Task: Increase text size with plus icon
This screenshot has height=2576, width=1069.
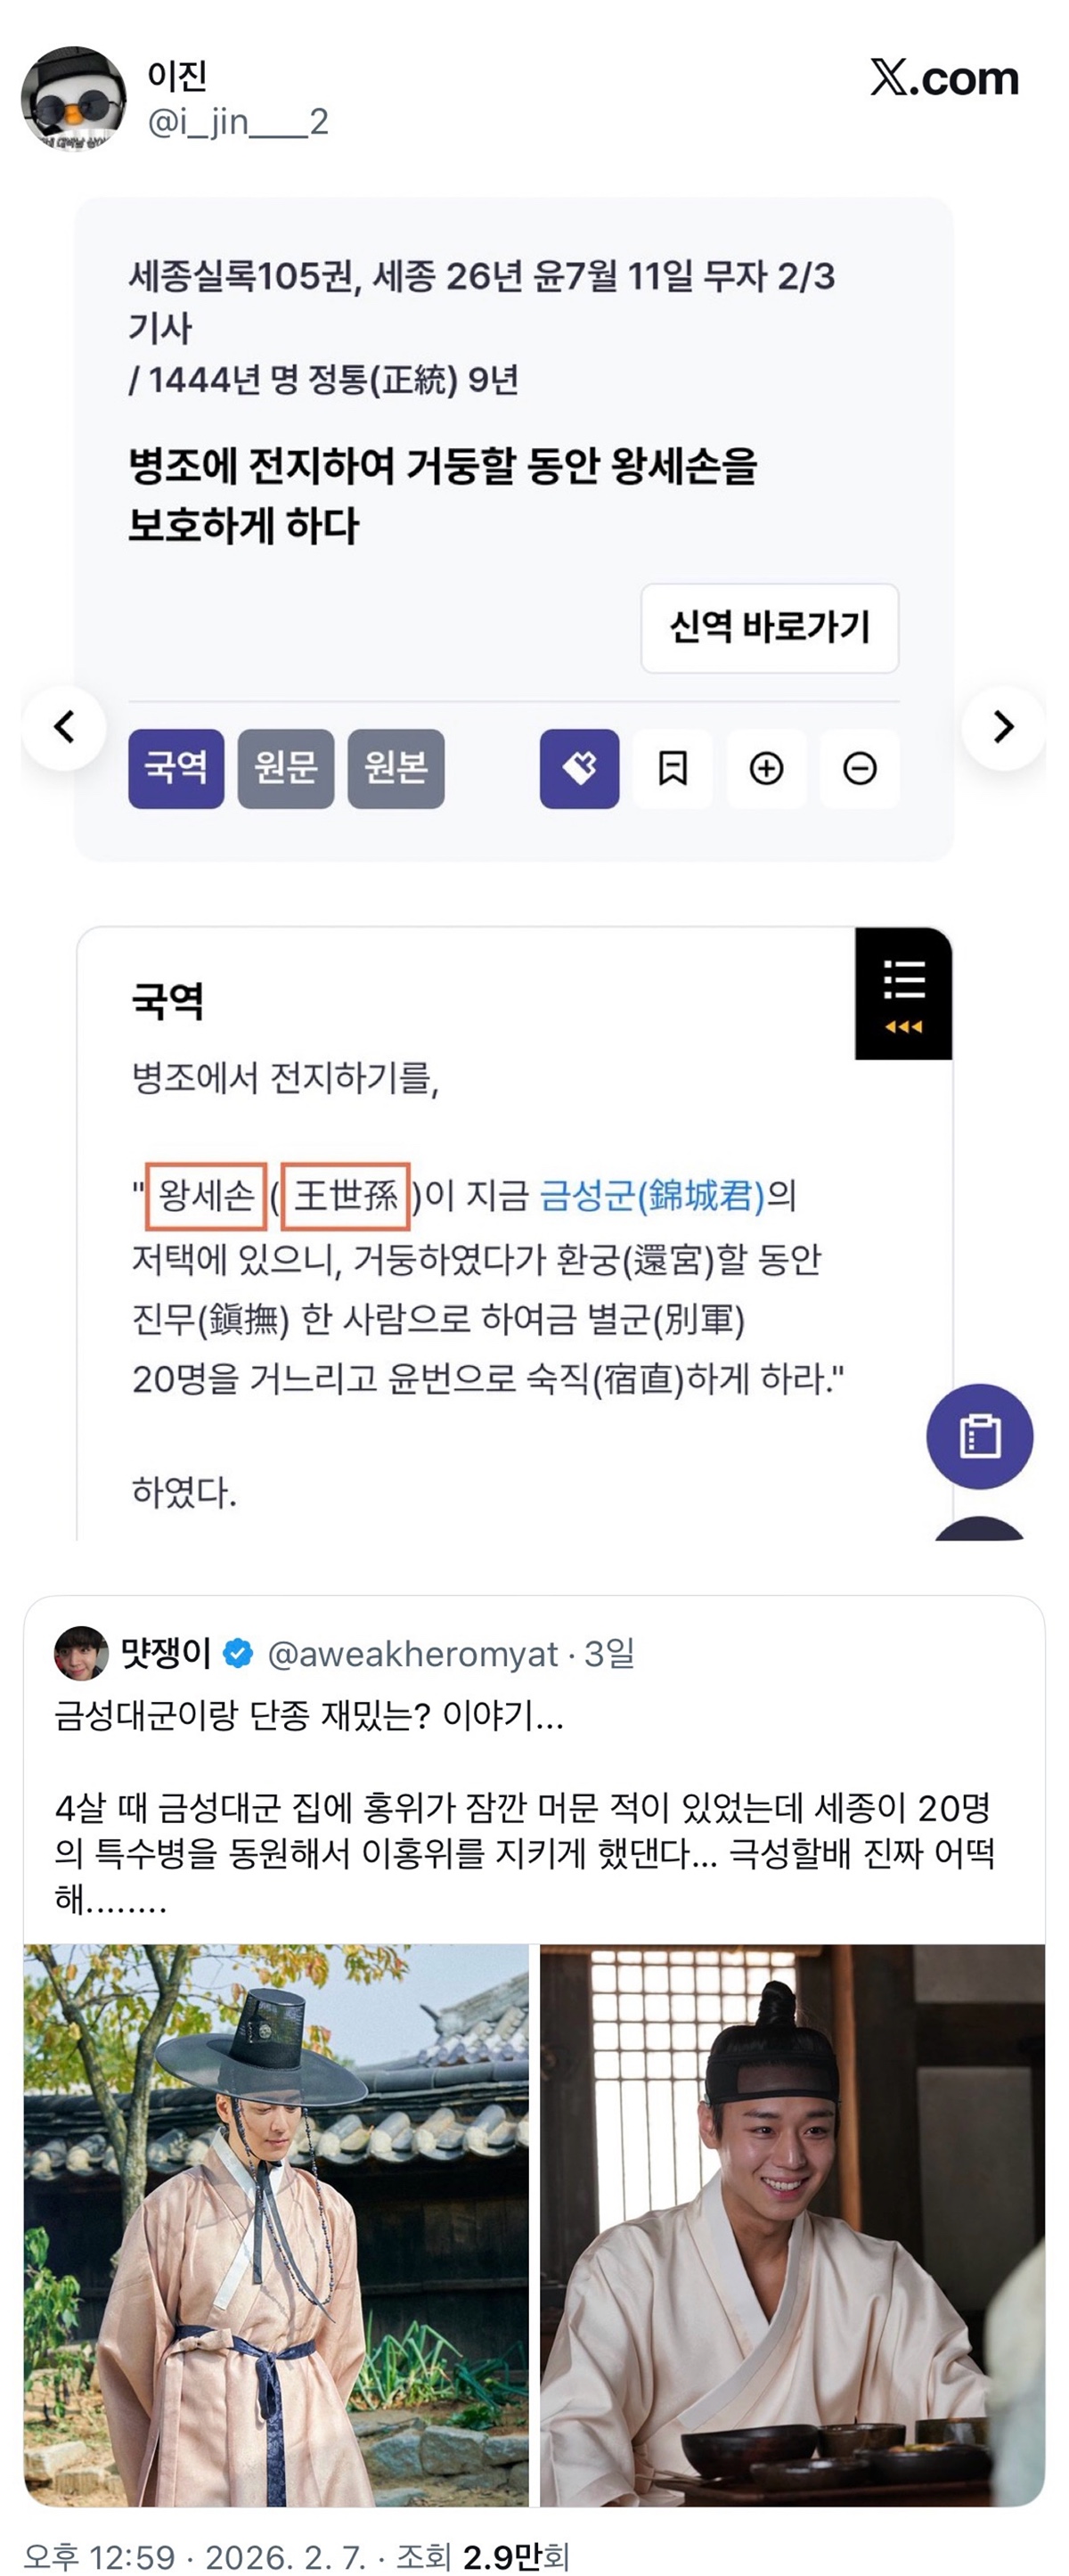Action: click(766, 768)
